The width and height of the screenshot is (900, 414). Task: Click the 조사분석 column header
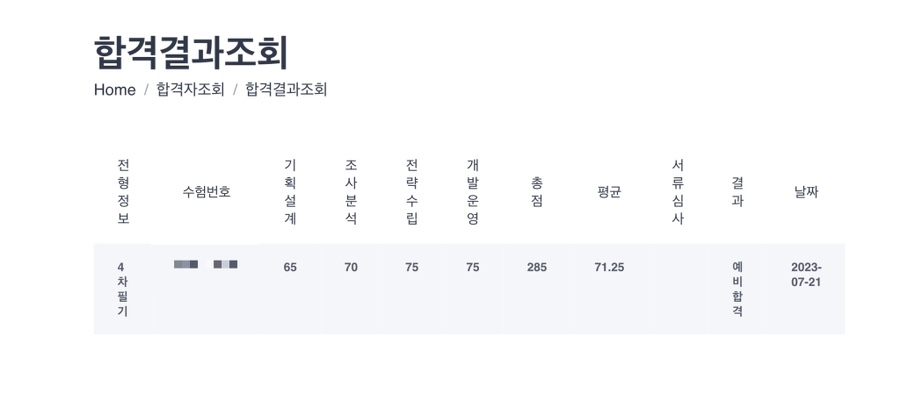(x=351, y=192)
